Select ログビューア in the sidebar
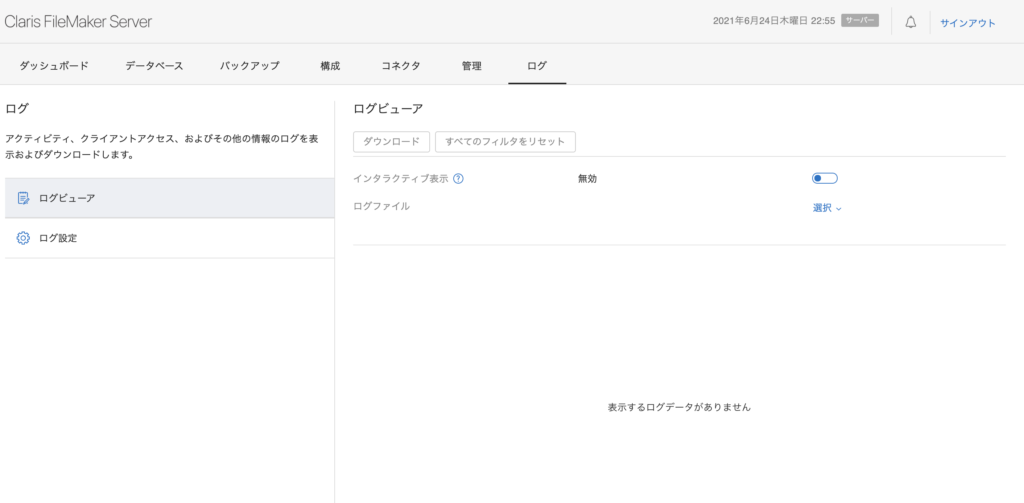Image resolution: width=1024 pixels, height=503 pixels. pos(67,198)
